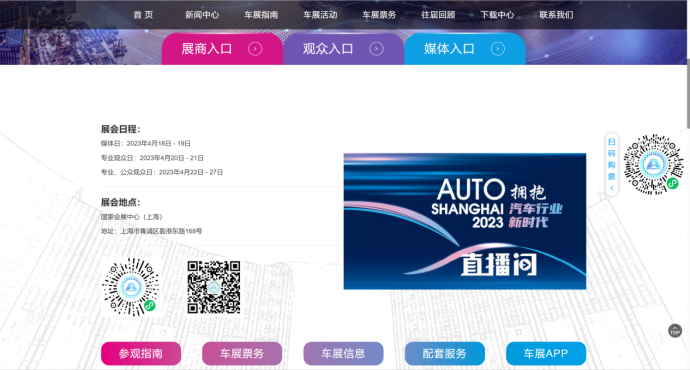Open the 参观指南 button
The image size is (690, 370).
coord(141,353)
